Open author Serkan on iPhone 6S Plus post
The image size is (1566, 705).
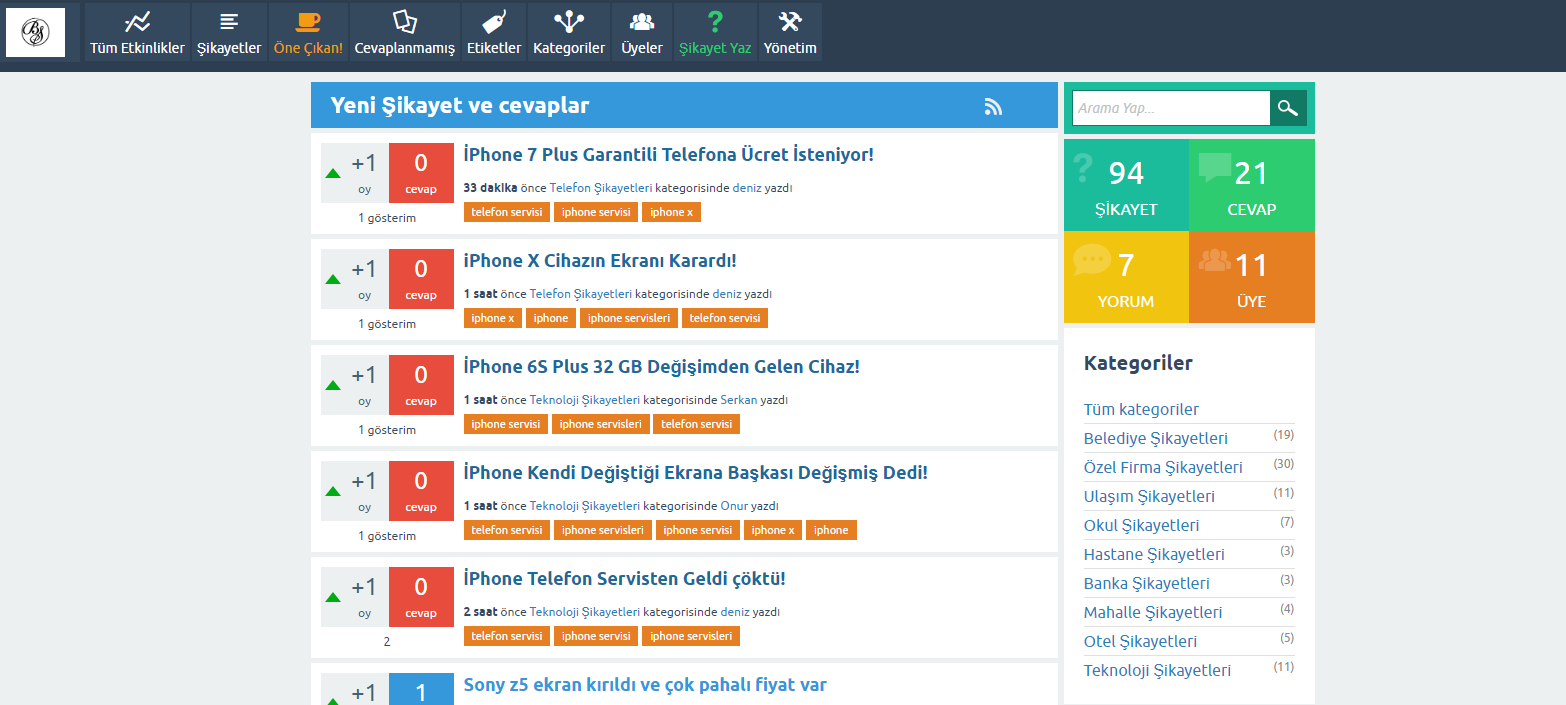coord(739,400)
